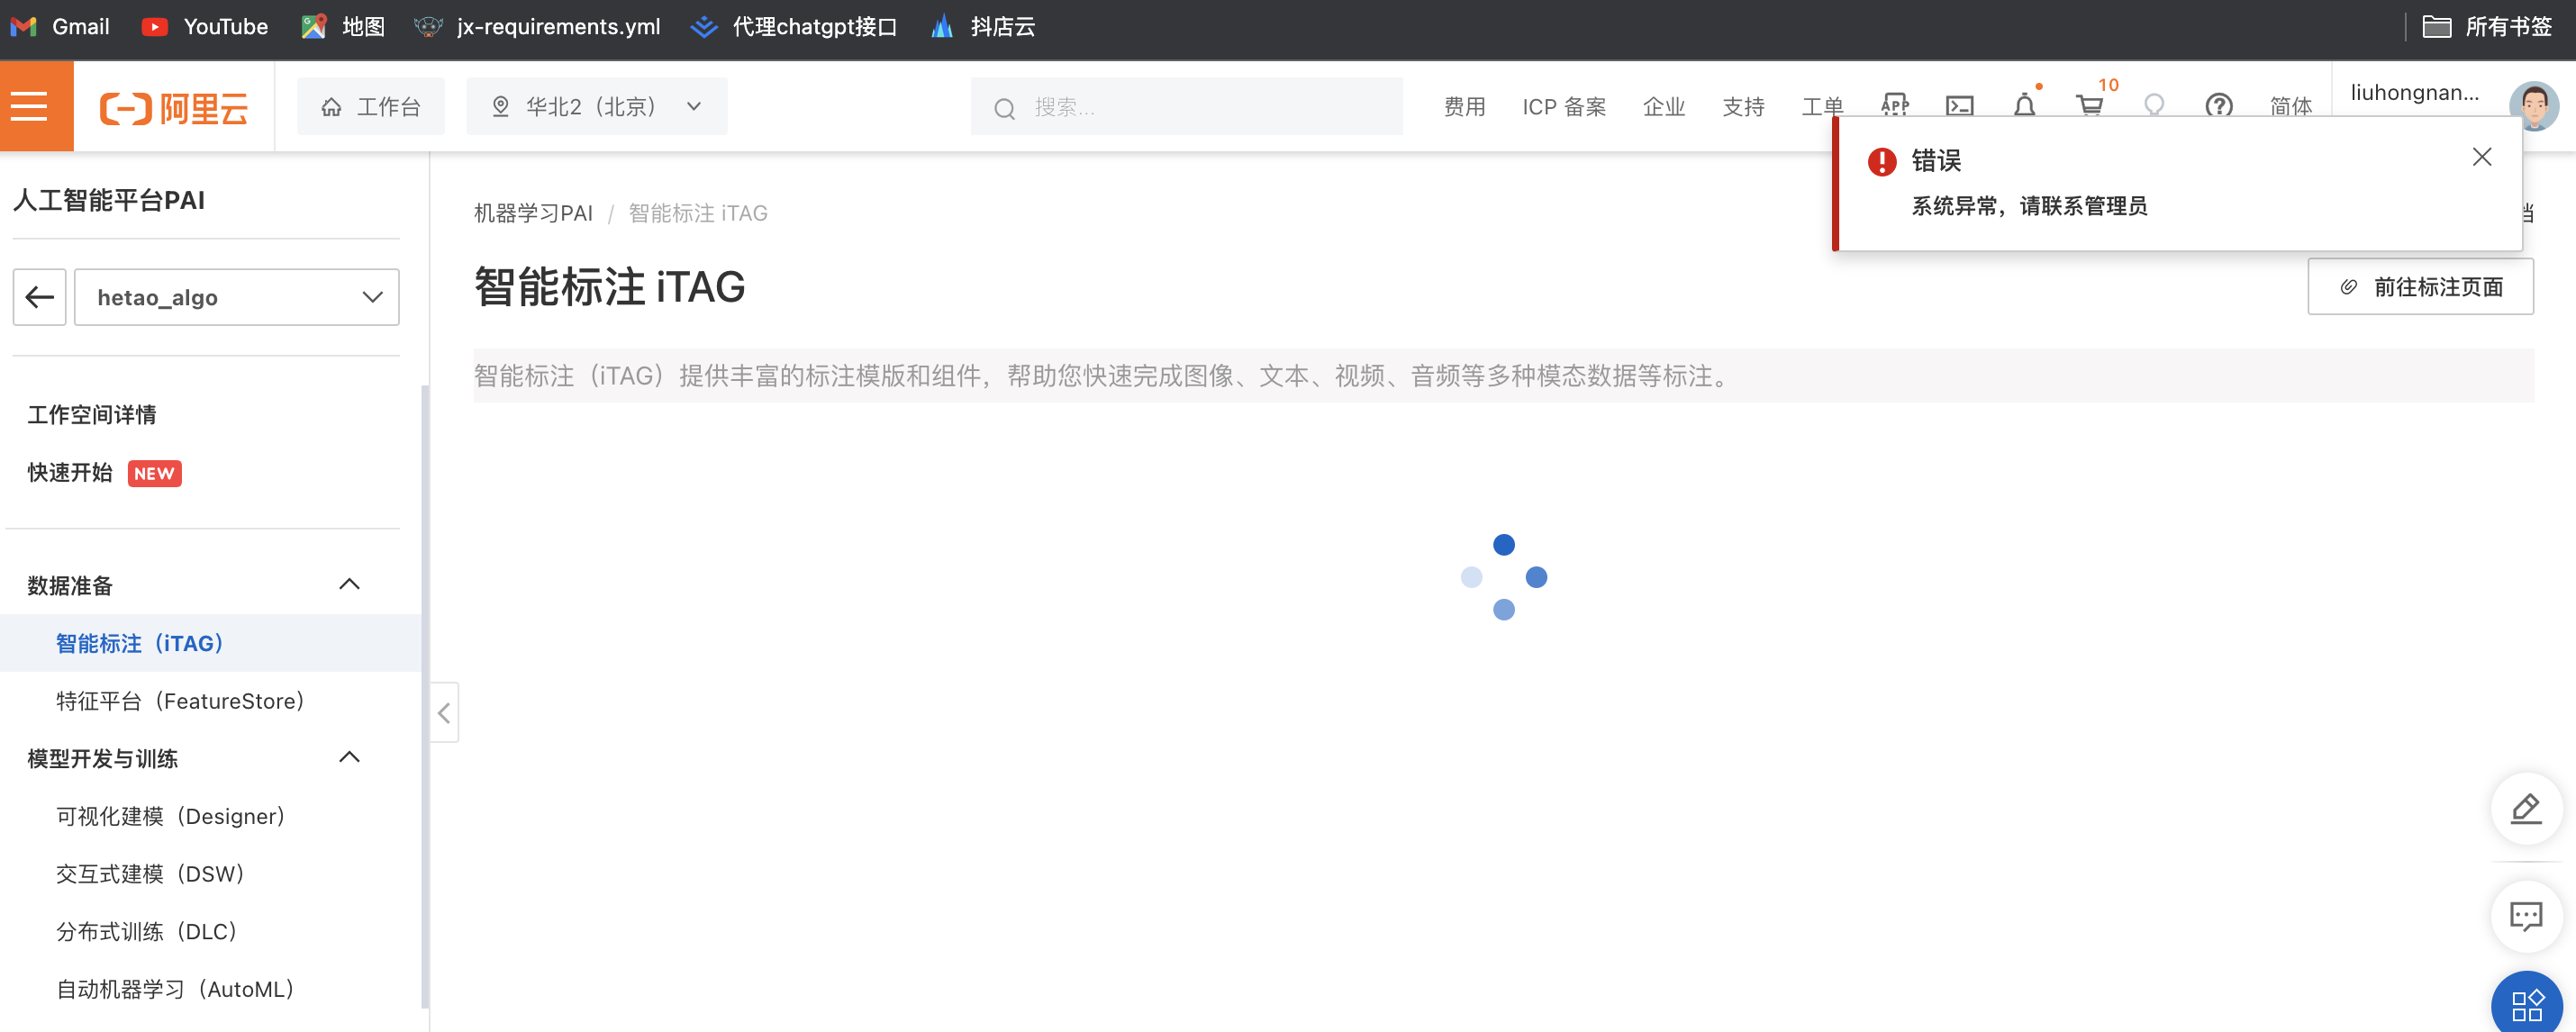Select 智能标注（iTAG）sidebar item
This screenshot has height=1032, width=2576.
click(210, 643)
